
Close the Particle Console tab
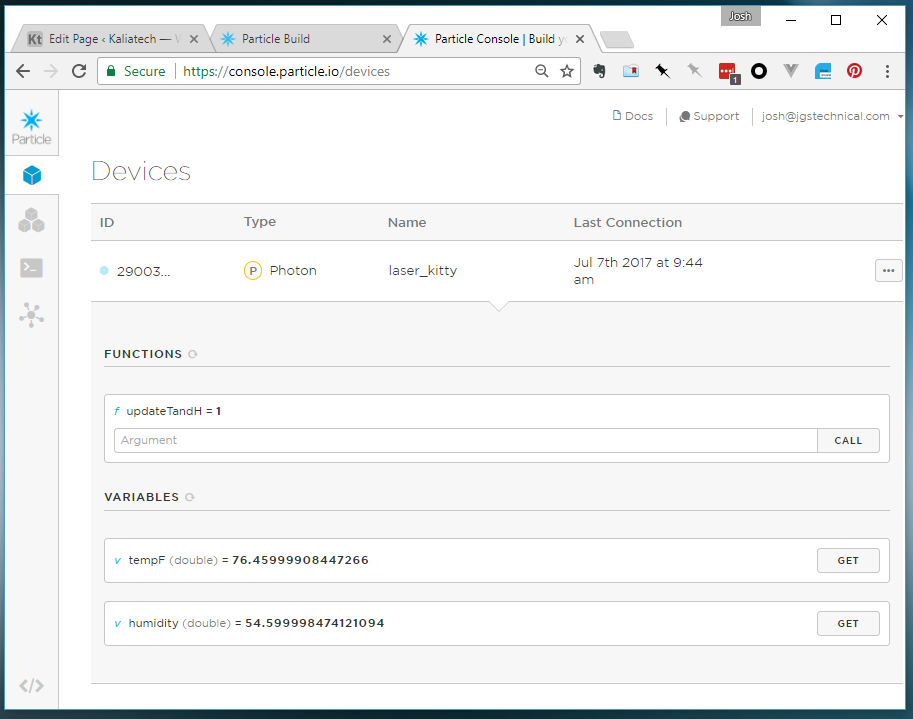[580, 39]
